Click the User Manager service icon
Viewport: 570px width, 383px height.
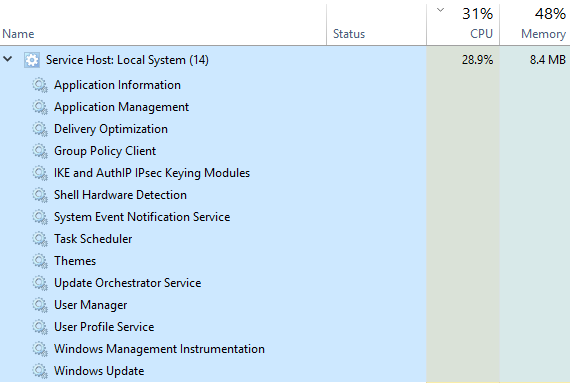(x=40, y=305)
